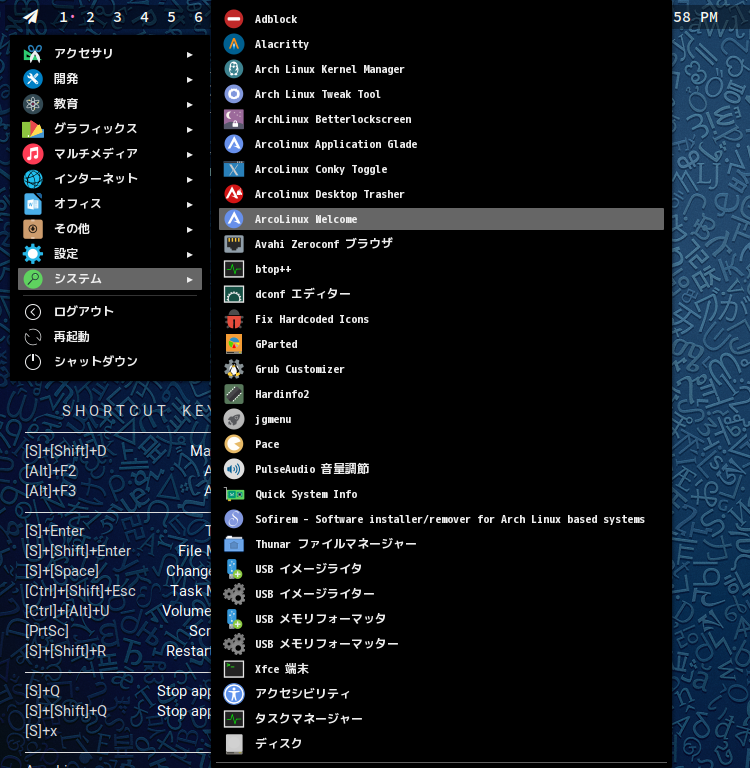The image size is (750, 768).
Task: Open Thunar file manager icon
Action: pos(234,544)
